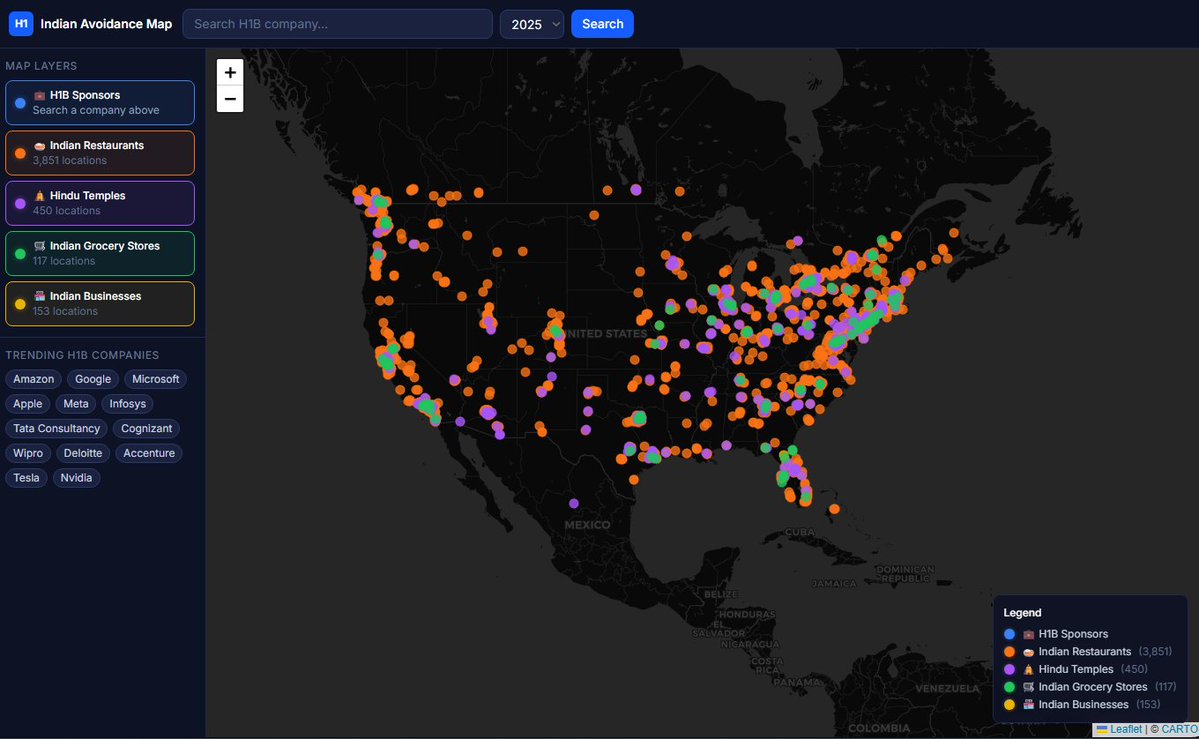Click "Search a company above" hint text
Viewport: 1199px width, 739px height.
pyautogui.click(x=96, y=110)
